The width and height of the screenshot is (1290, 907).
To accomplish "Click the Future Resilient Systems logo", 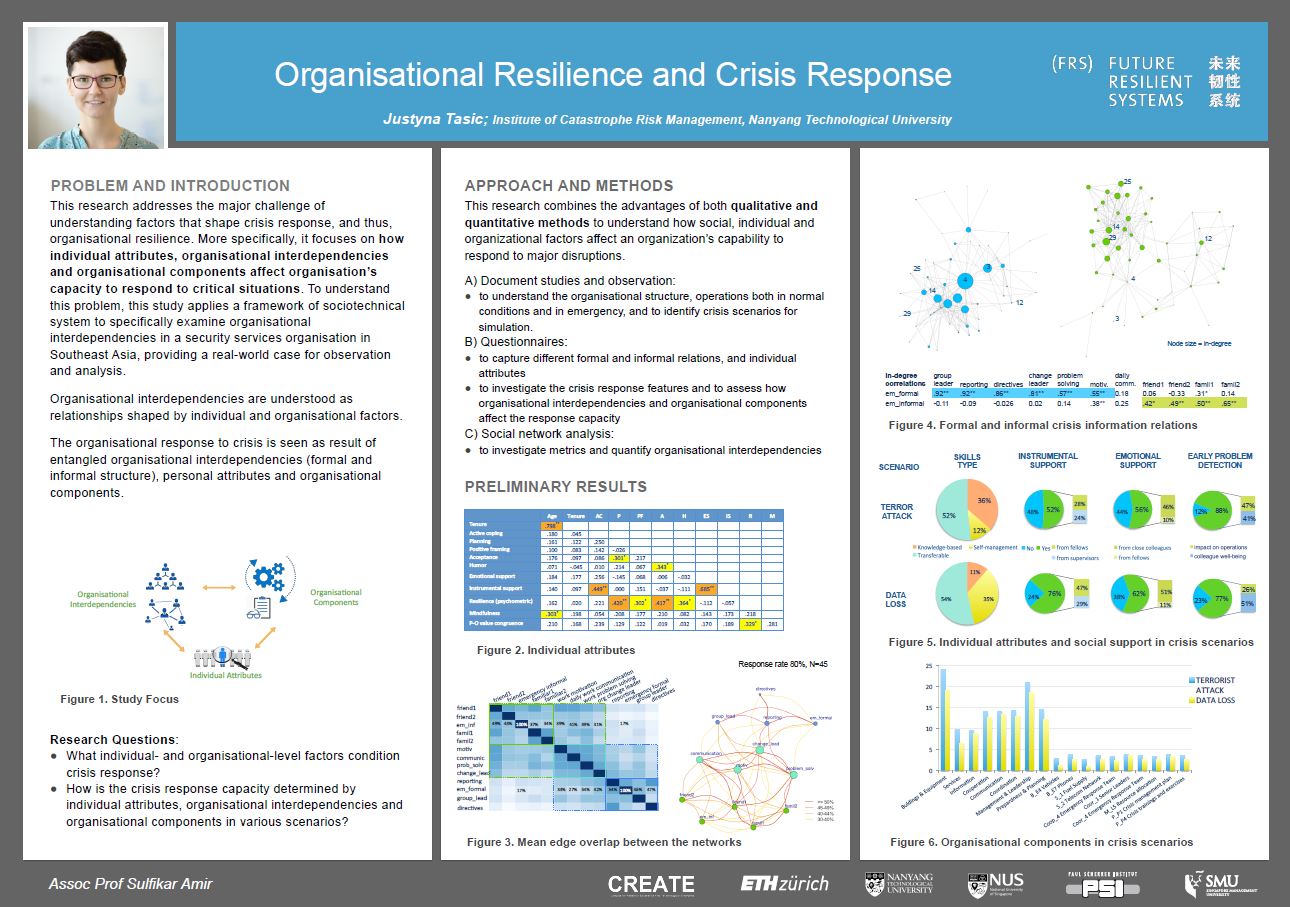I will [1146, 82].
